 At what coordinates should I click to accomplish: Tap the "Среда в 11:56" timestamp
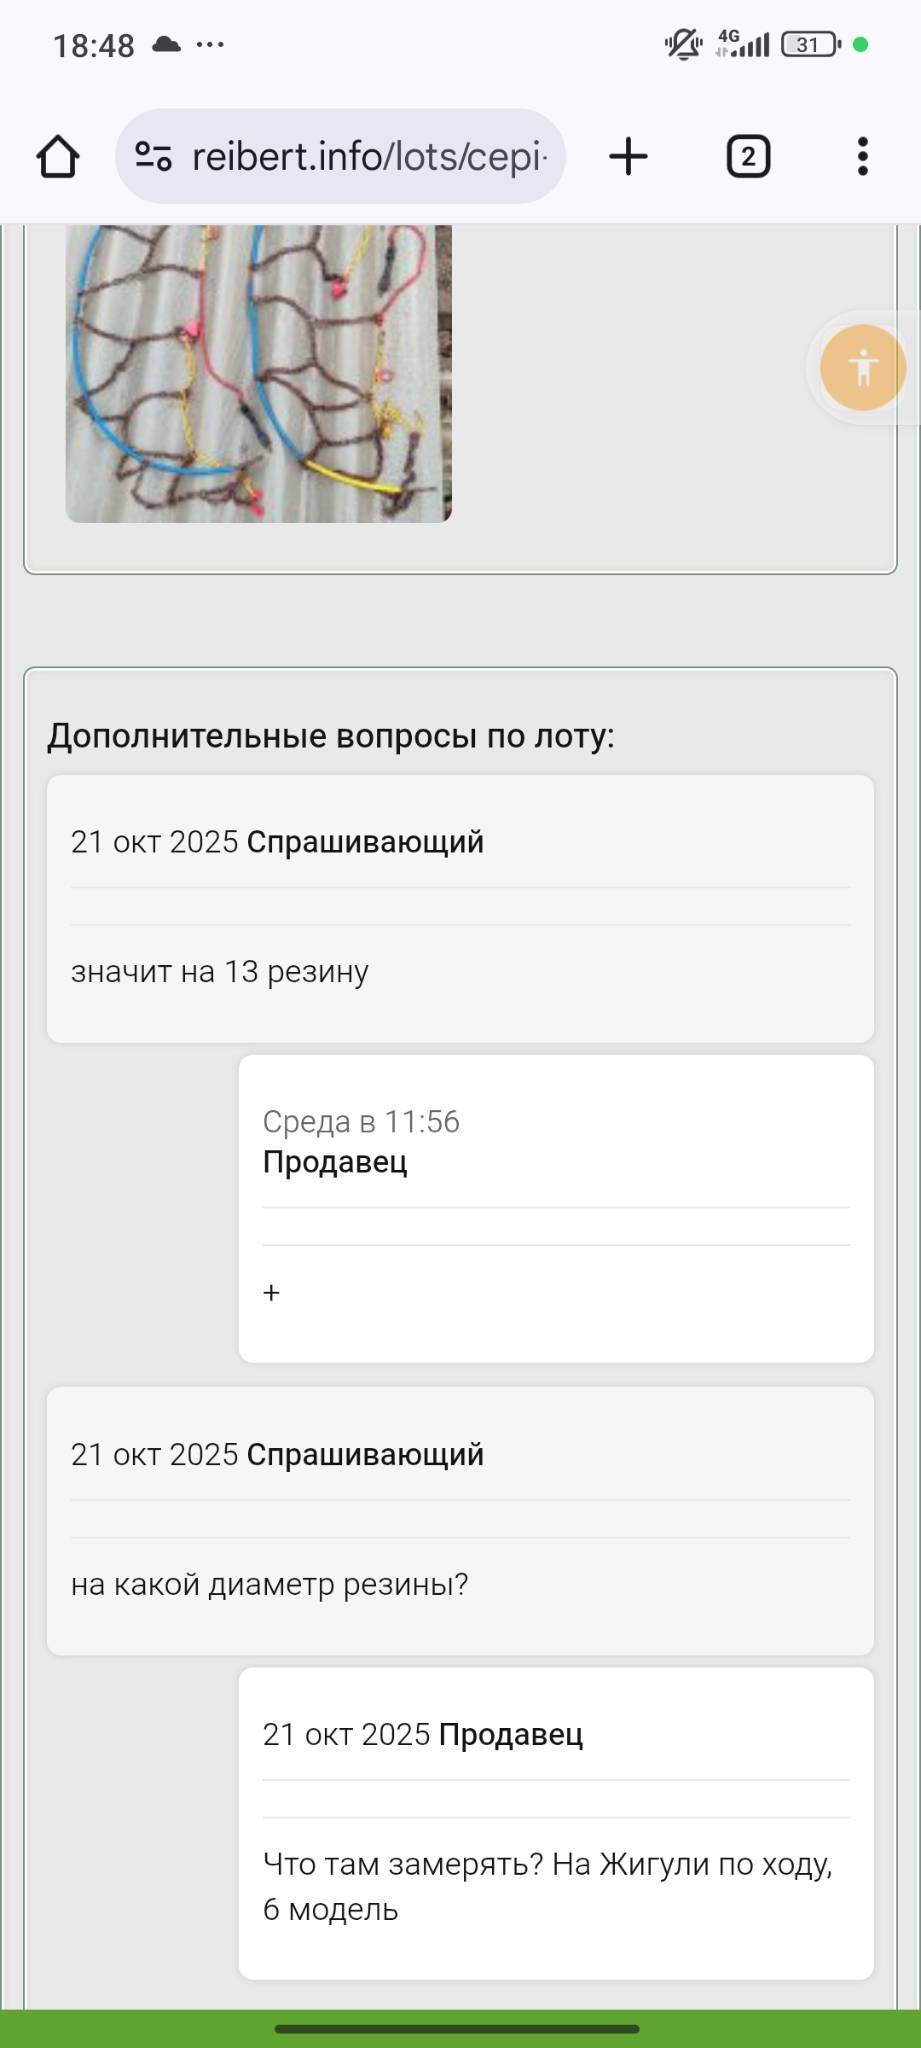(x=361, y=1122)
